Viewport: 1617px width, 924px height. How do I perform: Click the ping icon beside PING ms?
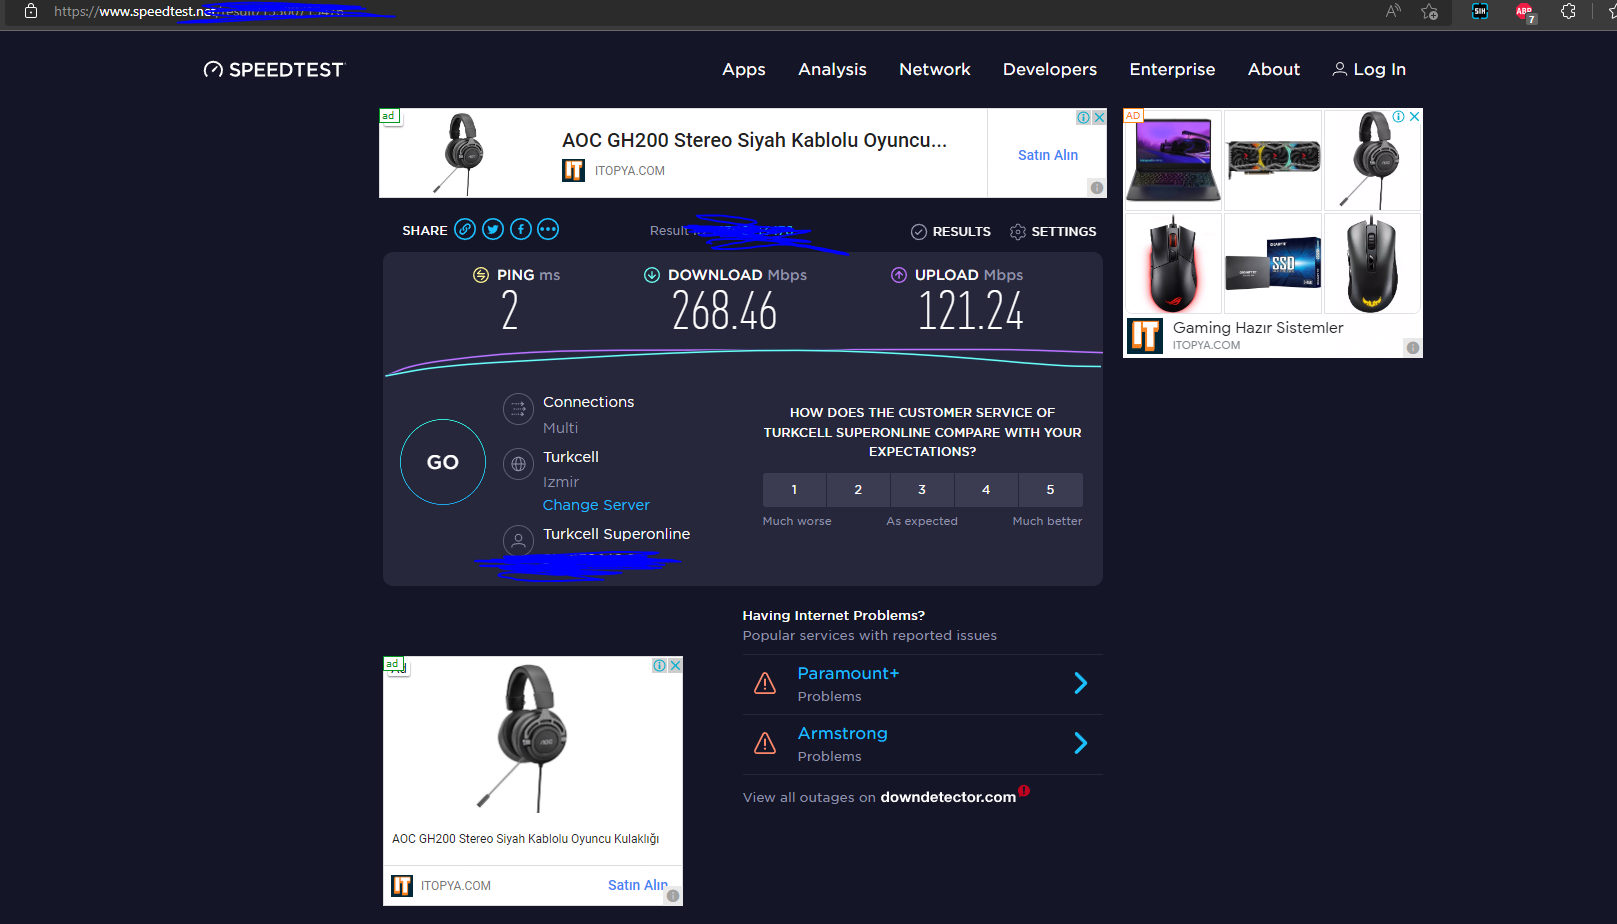coord(481,275)
